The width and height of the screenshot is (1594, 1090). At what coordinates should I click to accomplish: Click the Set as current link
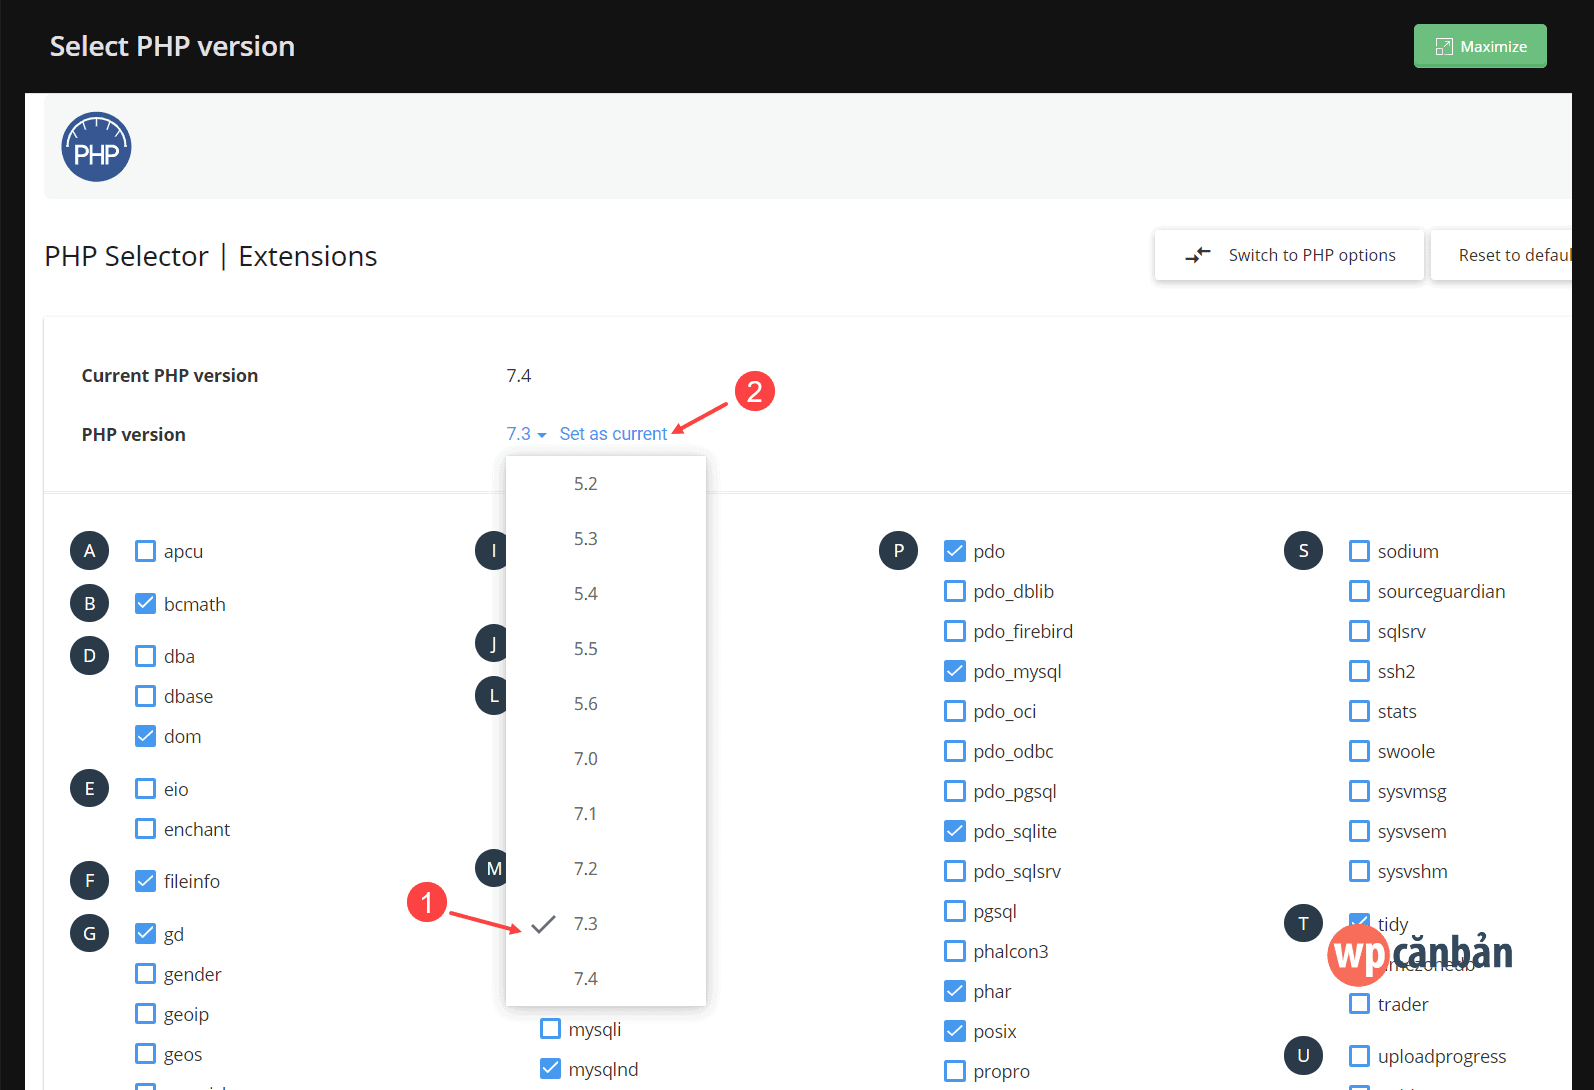point(613,434)
